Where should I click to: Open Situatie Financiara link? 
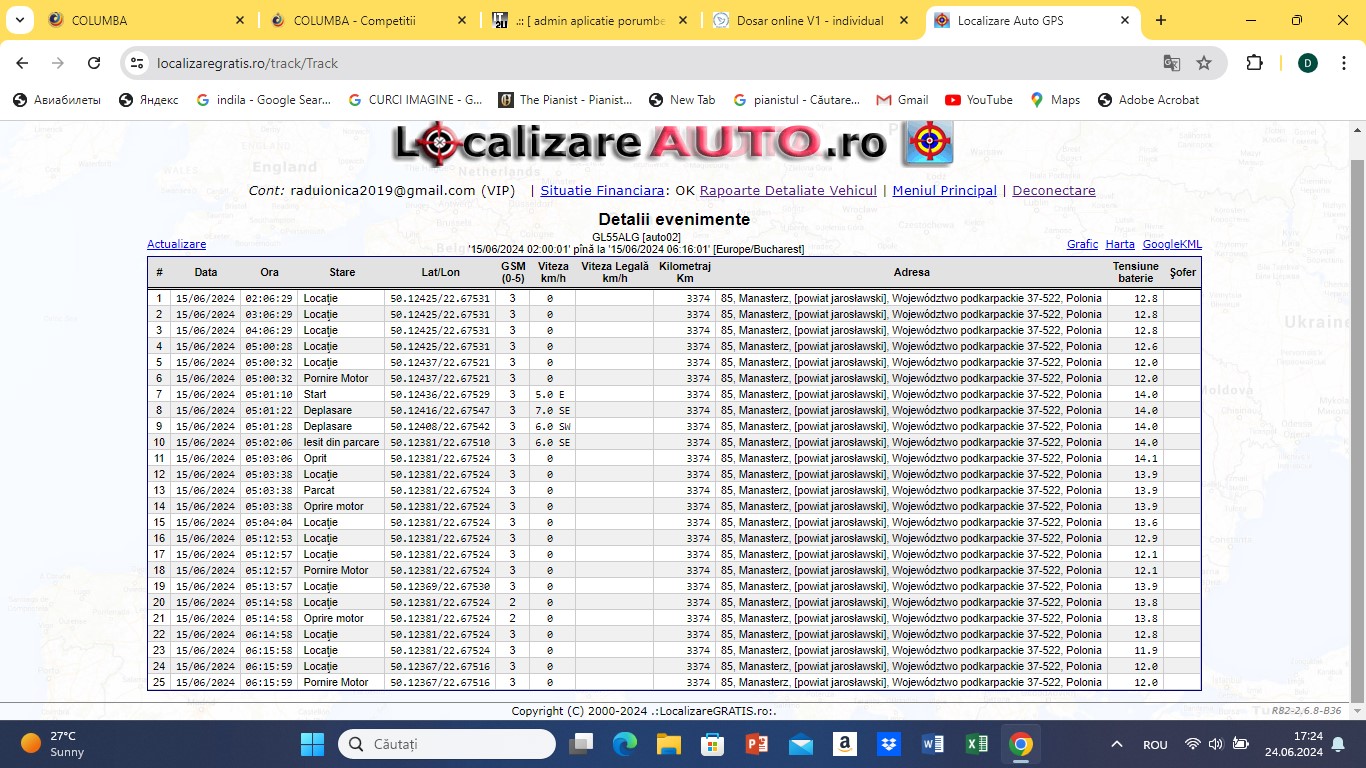(602, 190)
